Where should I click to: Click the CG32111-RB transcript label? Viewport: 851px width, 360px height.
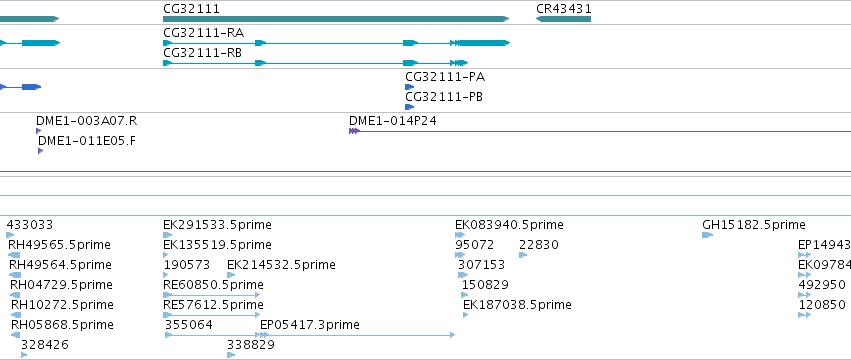(x=202, y=53)
